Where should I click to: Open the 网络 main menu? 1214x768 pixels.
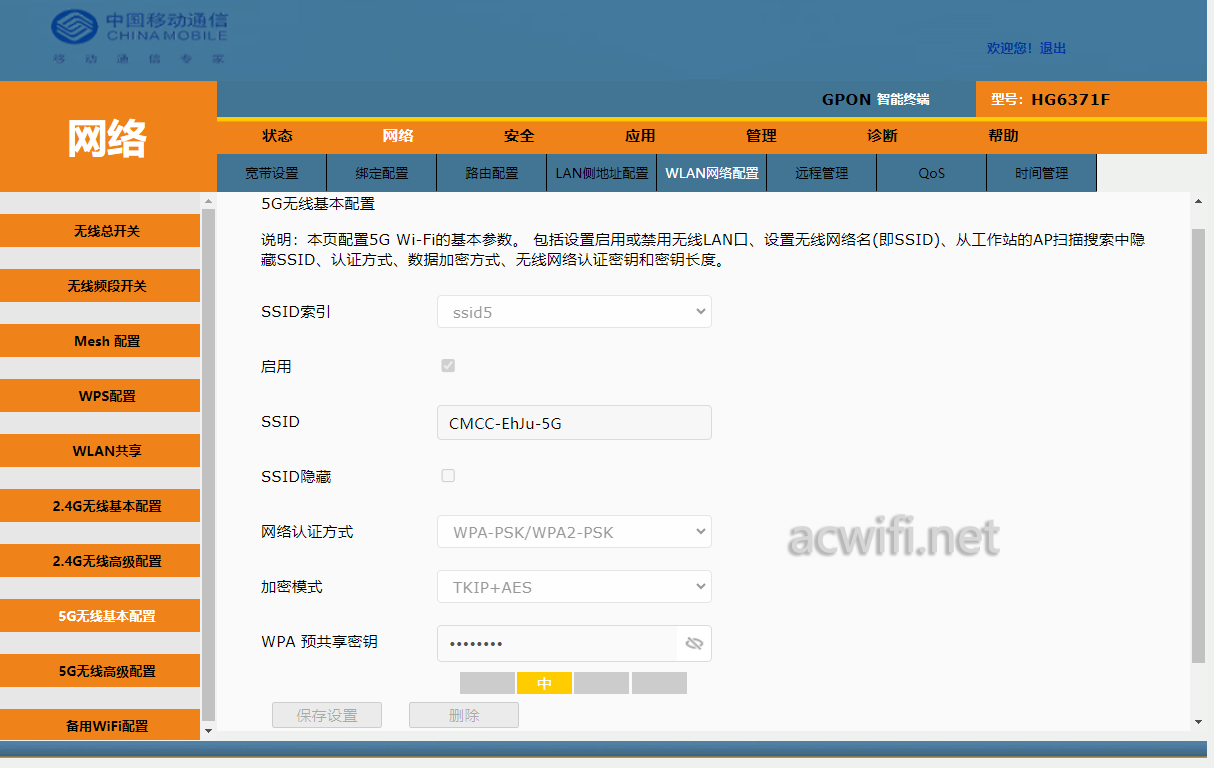(x=398, y=136)
